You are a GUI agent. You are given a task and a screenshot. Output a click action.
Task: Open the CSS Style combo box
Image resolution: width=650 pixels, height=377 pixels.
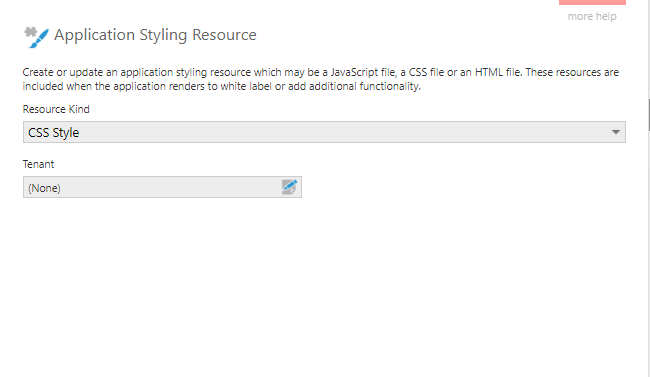click(324, 132)
